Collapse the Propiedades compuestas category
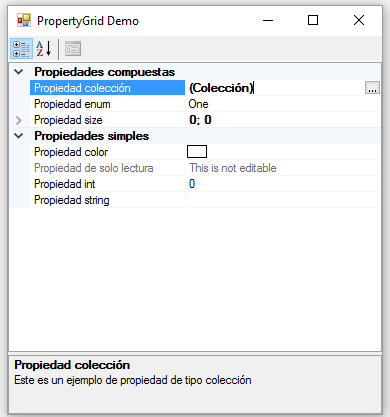 [x=19, y=72]
